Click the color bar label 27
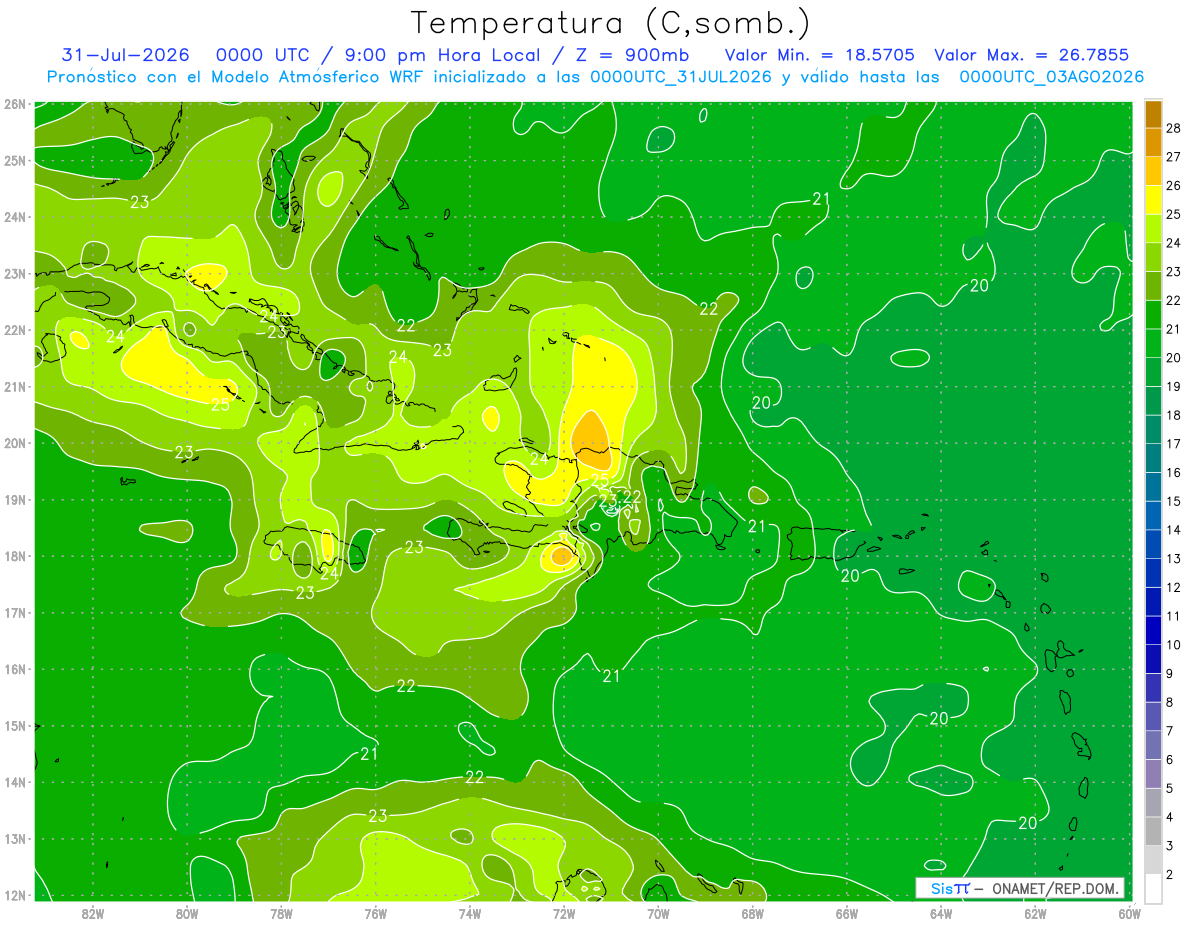Viewport: 1200px width, 927px height. pos(1173,156)
